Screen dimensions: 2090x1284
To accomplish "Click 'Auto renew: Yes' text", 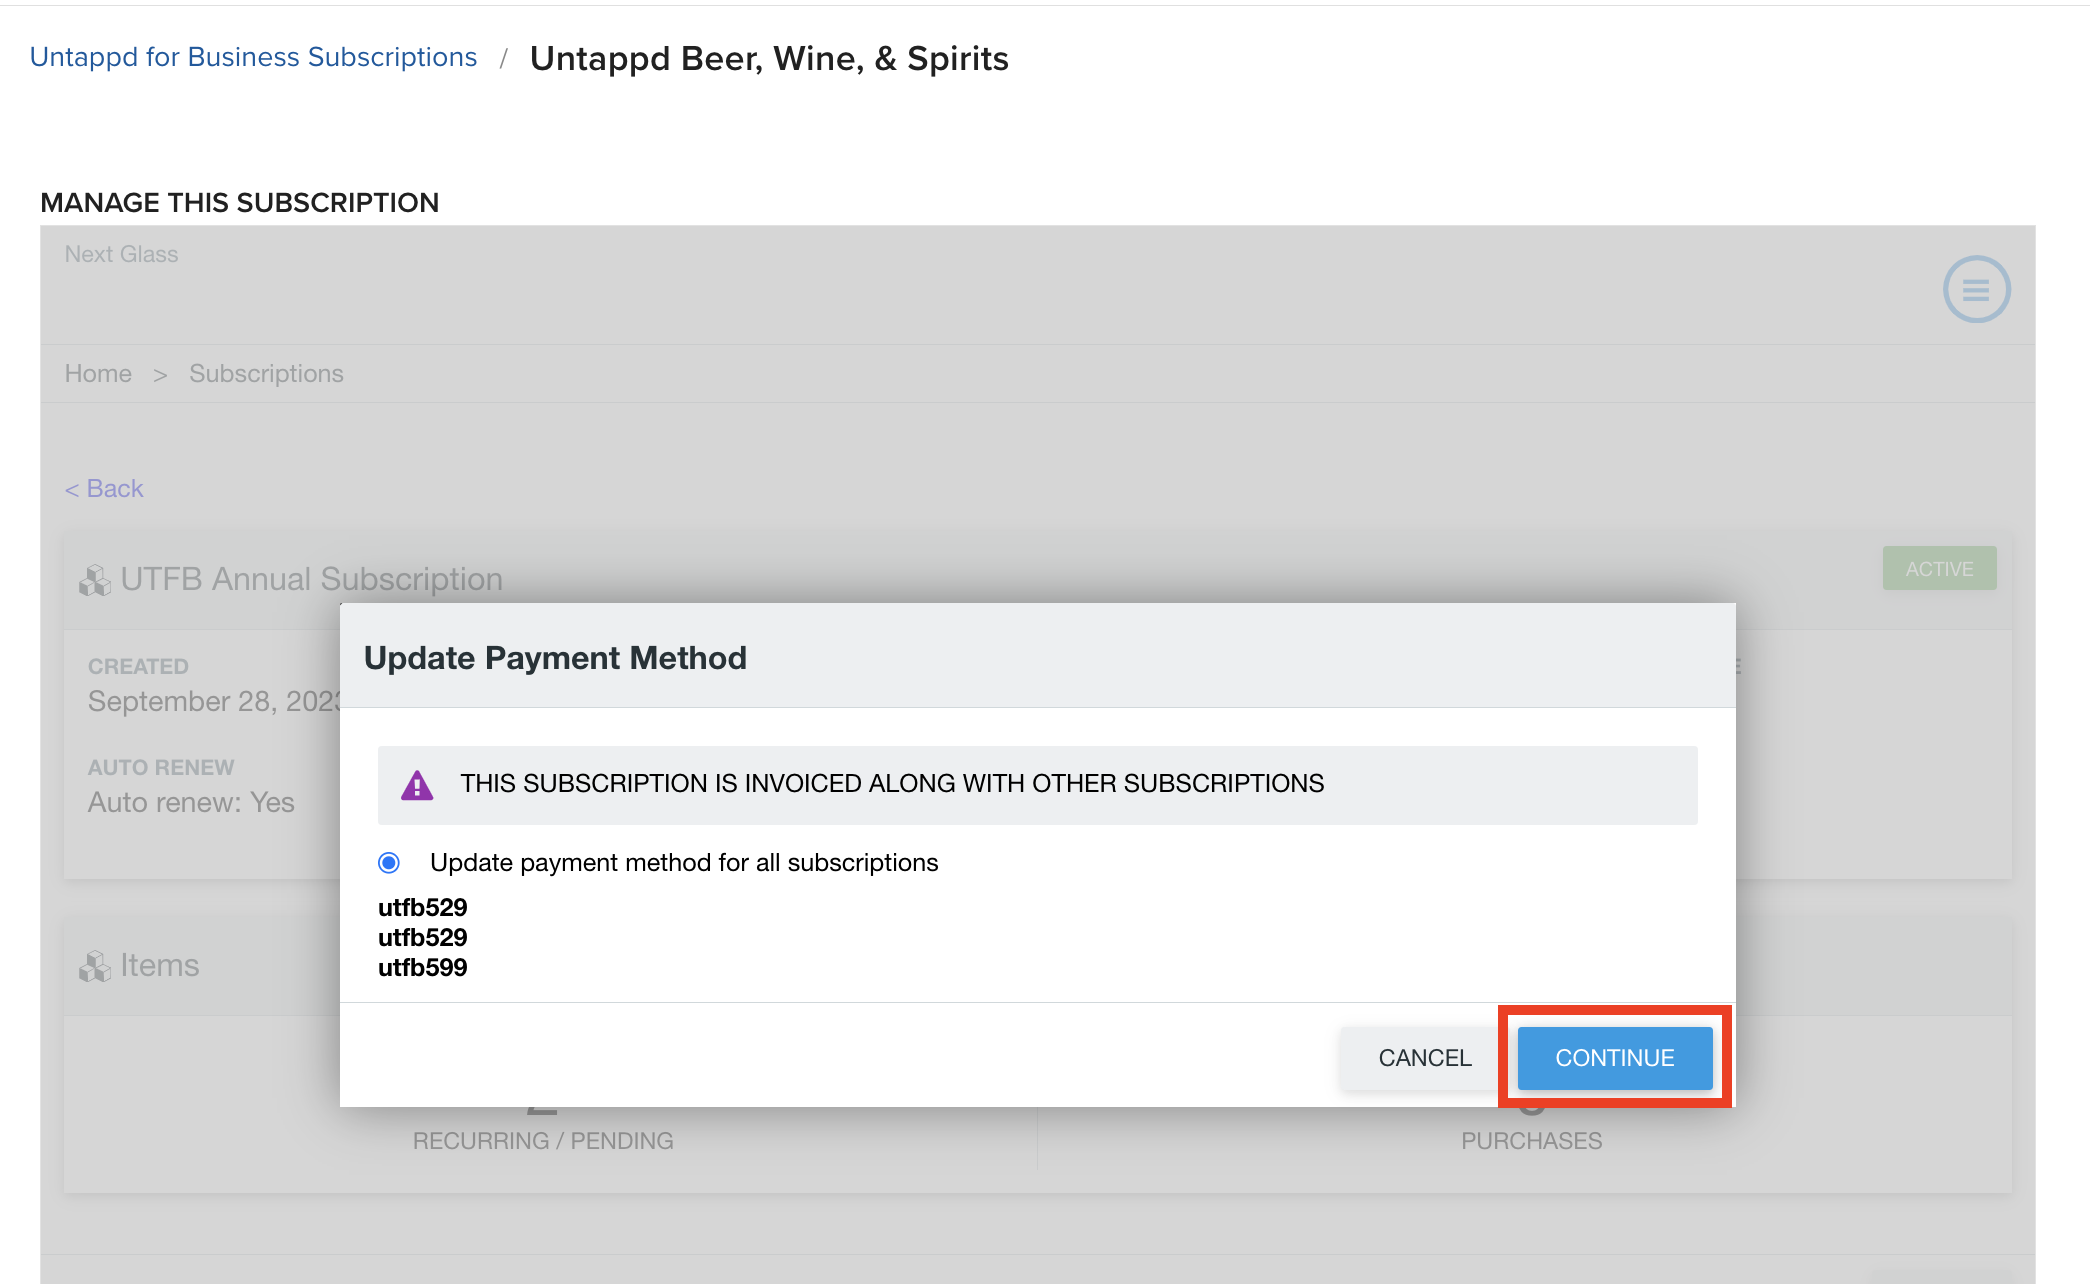I will tap(191, 802).
